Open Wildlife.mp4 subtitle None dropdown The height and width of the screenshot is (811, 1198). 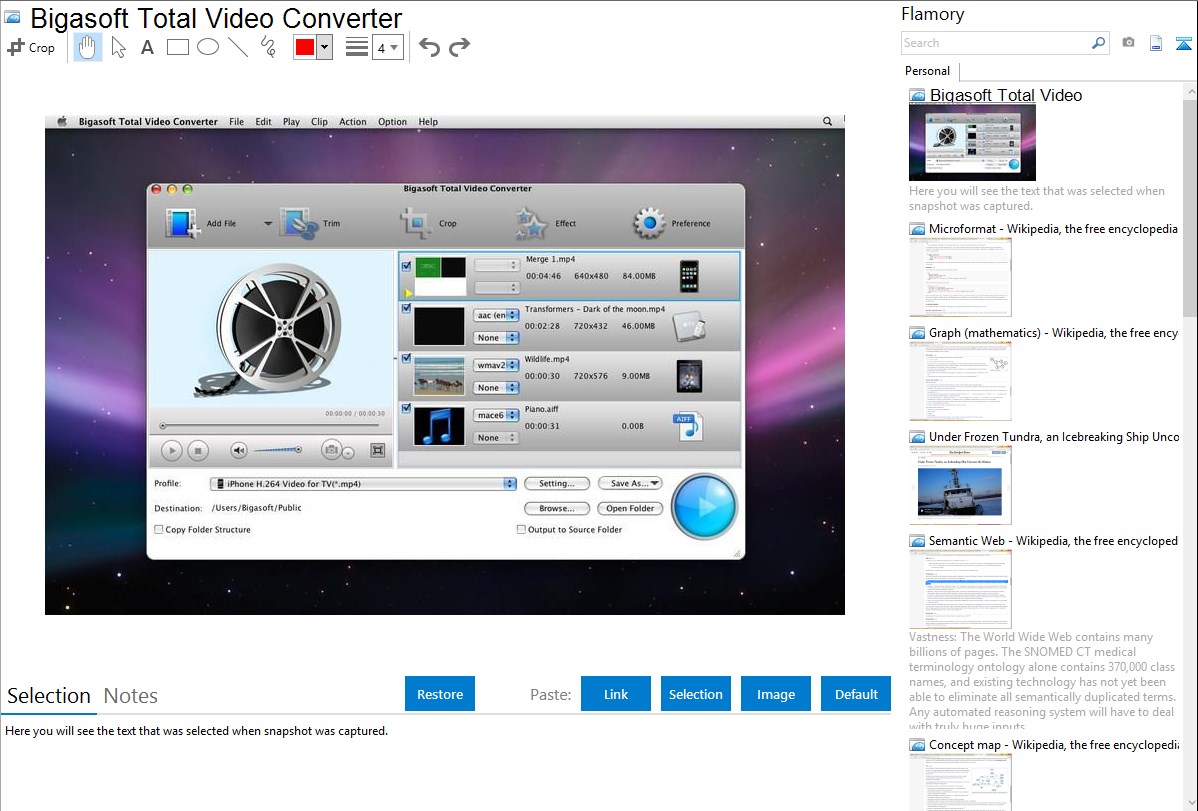(x=497, y=388)
